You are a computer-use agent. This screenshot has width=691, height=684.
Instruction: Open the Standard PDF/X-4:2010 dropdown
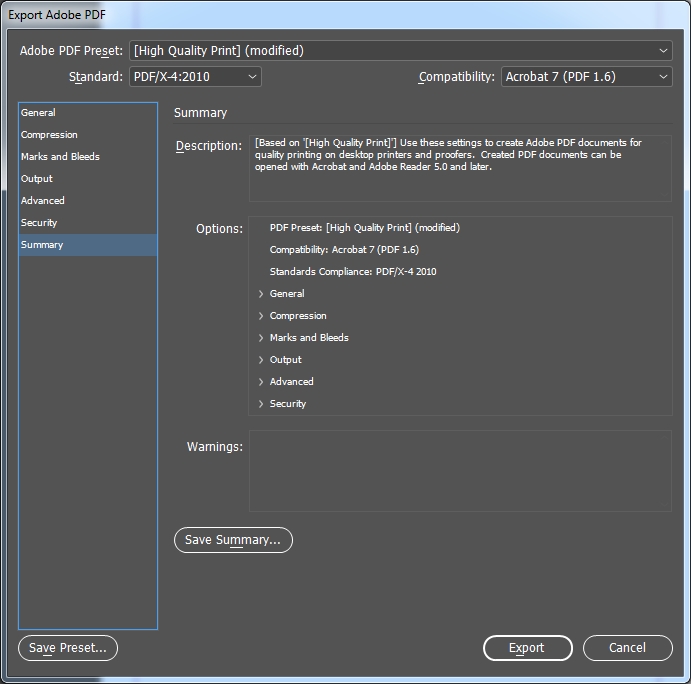point(195,77)
